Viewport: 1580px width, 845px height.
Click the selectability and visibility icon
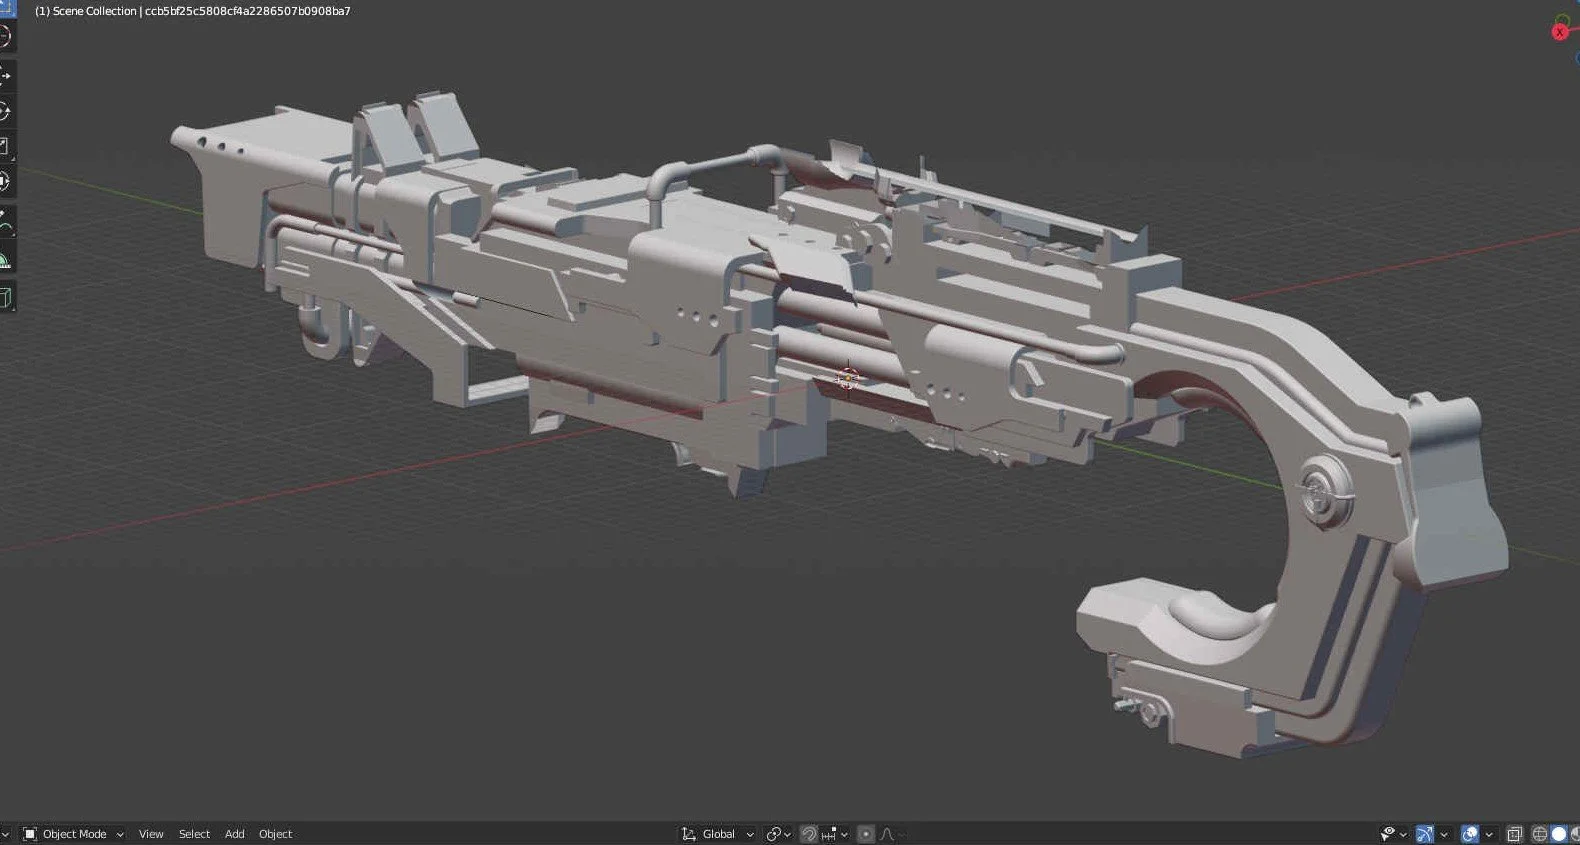1388,834
